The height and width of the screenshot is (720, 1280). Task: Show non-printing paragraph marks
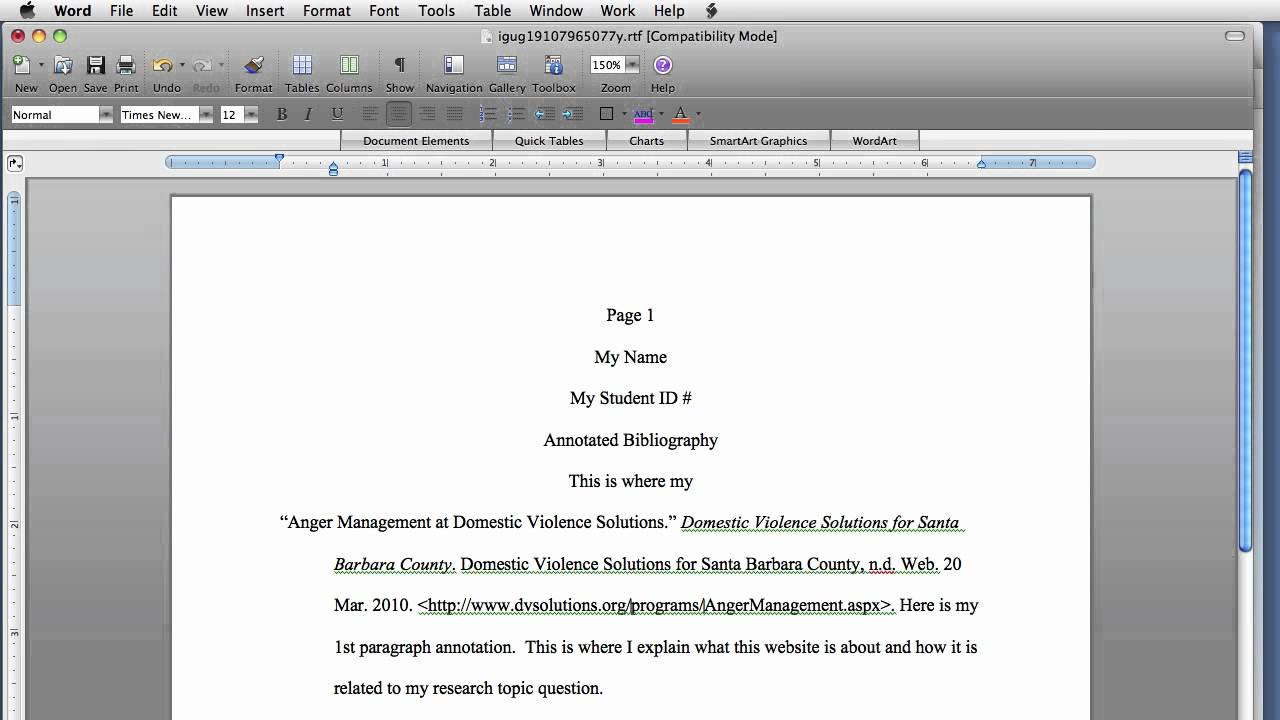click(399, 66)
